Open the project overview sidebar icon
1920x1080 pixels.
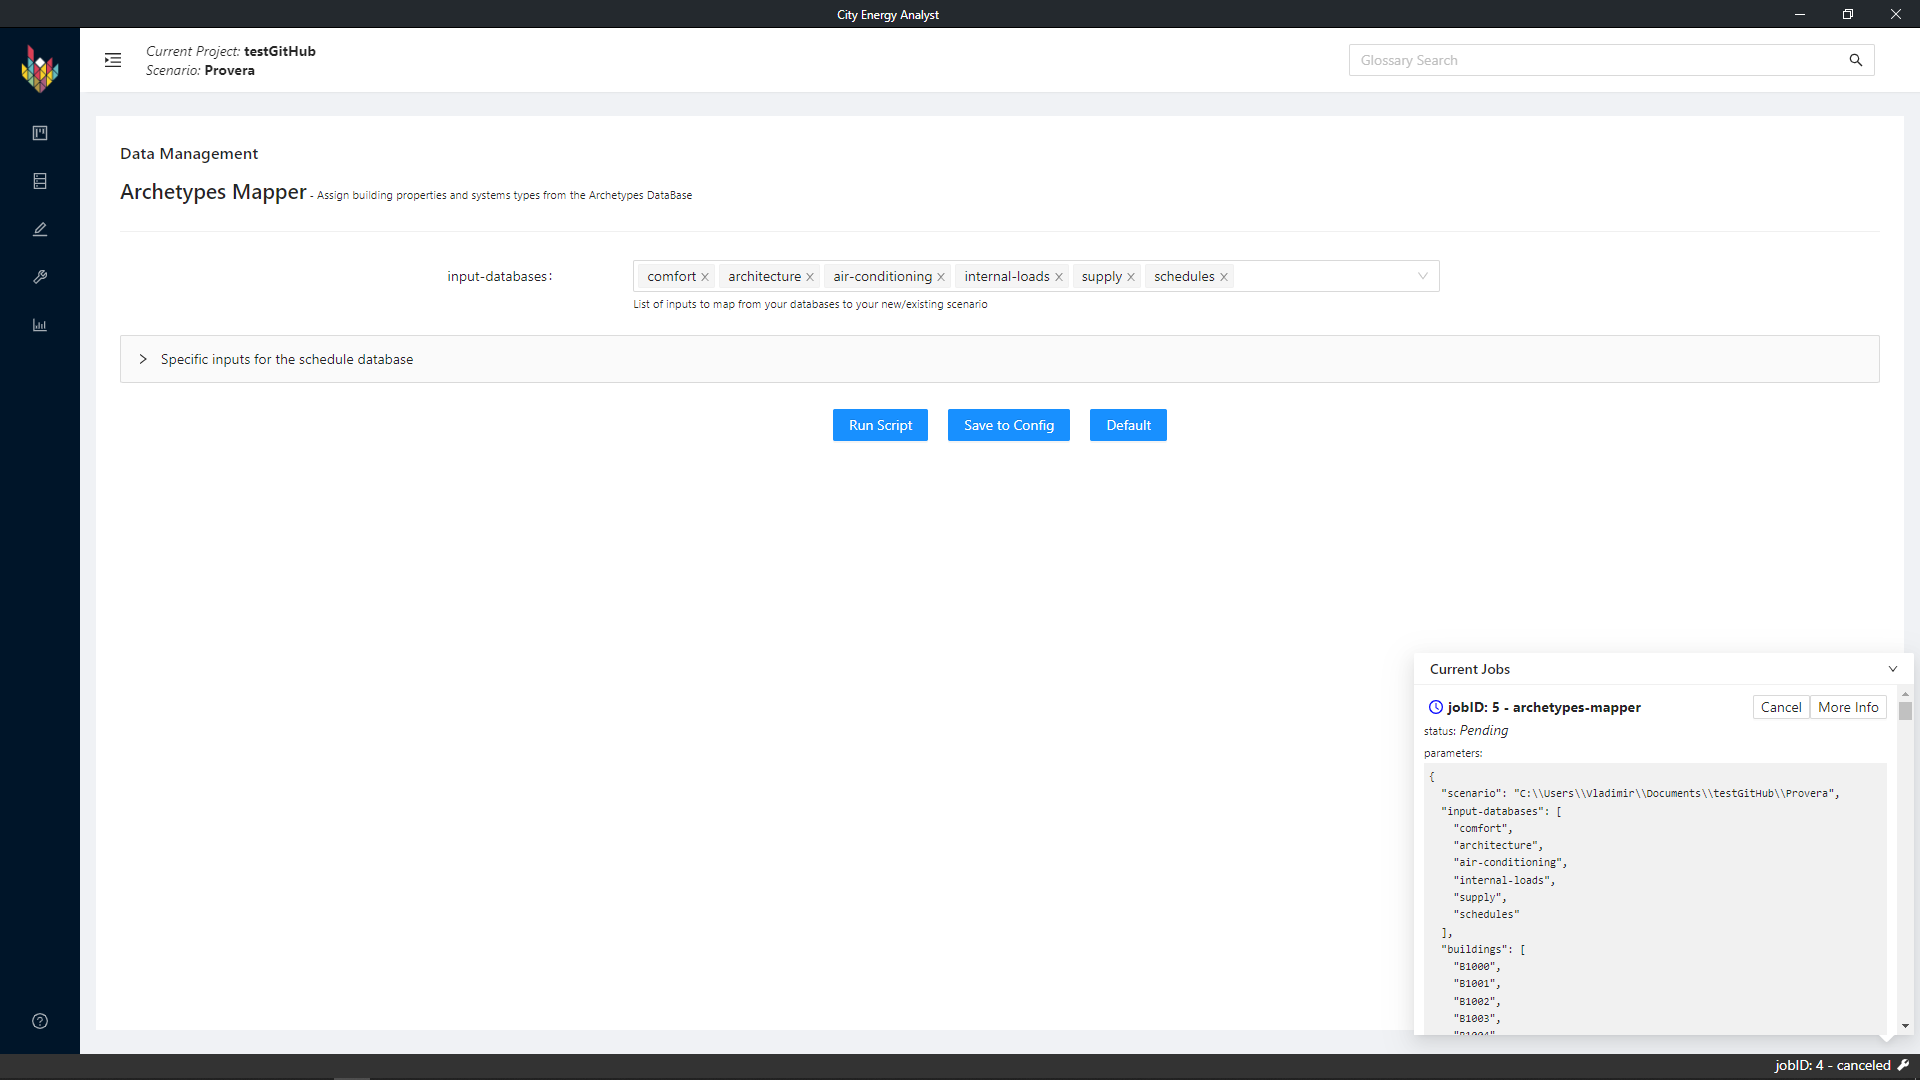pos(40,133)
